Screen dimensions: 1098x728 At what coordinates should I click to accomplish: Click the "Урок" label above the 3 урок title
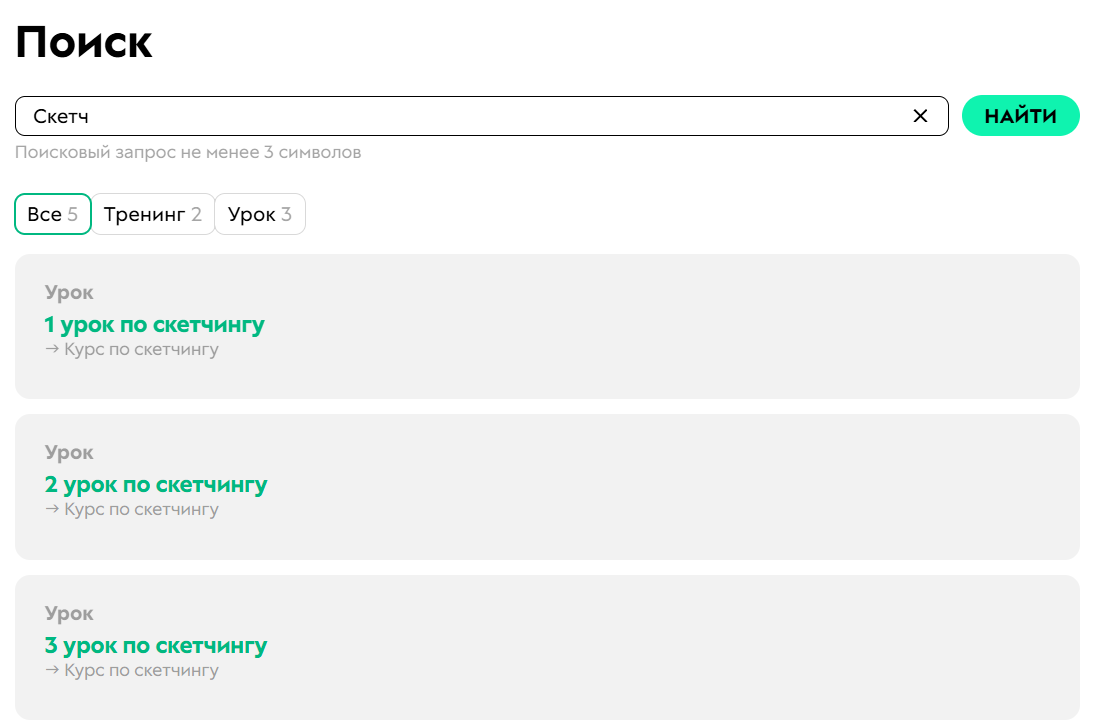pyautogui.click(x=69, y=613)
